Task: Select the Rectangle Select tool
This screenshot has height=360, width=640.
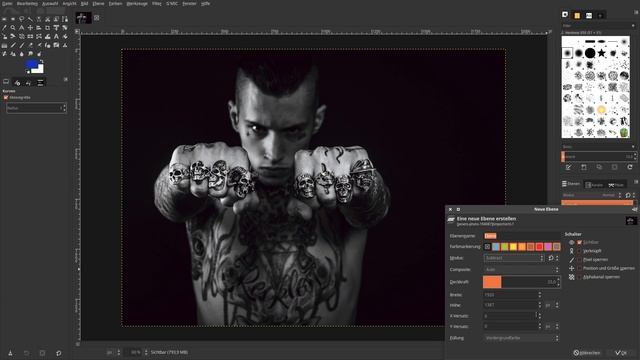Action: pyautogui.click(x=4, y=19)
